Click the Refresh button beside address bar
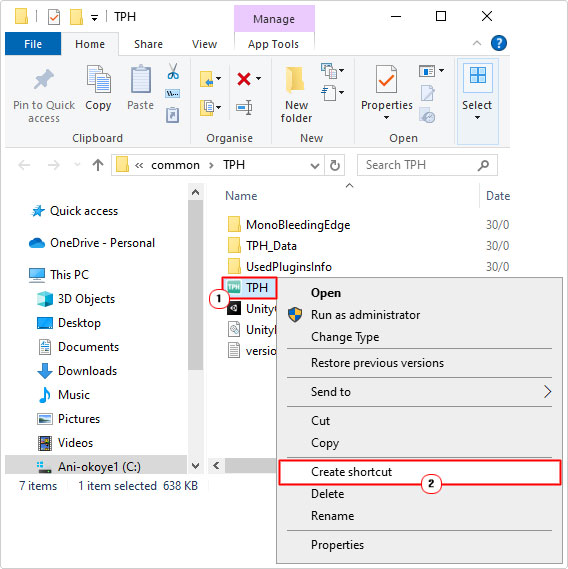 coord(335,165)
